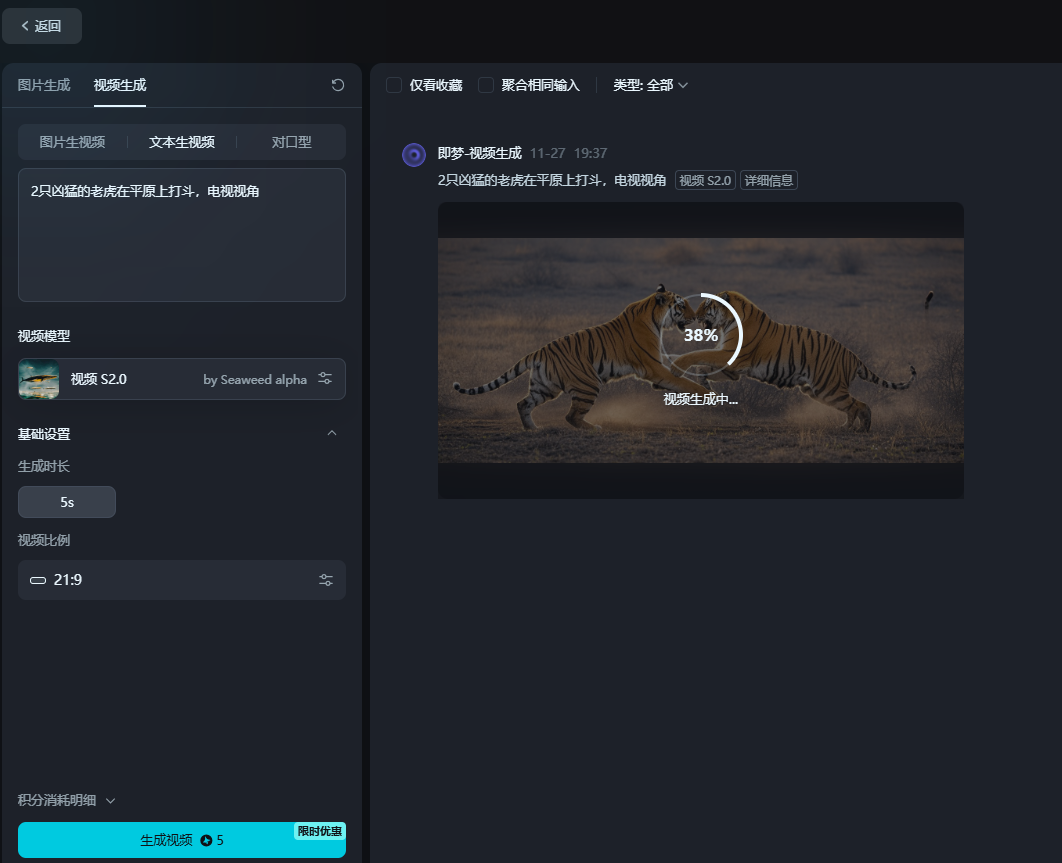
Task: Select the 对口型 mode tab
Action: [293, 141]
